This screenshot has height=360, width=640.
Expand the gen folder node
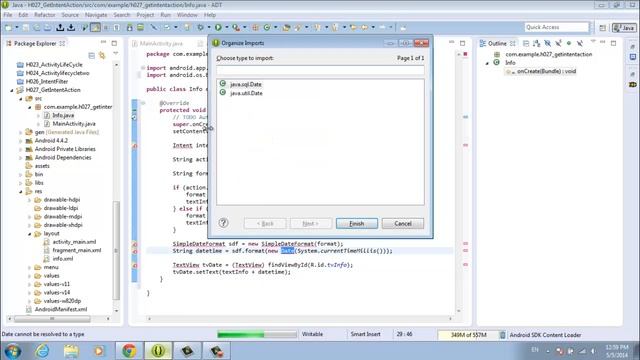click(21, 132)
